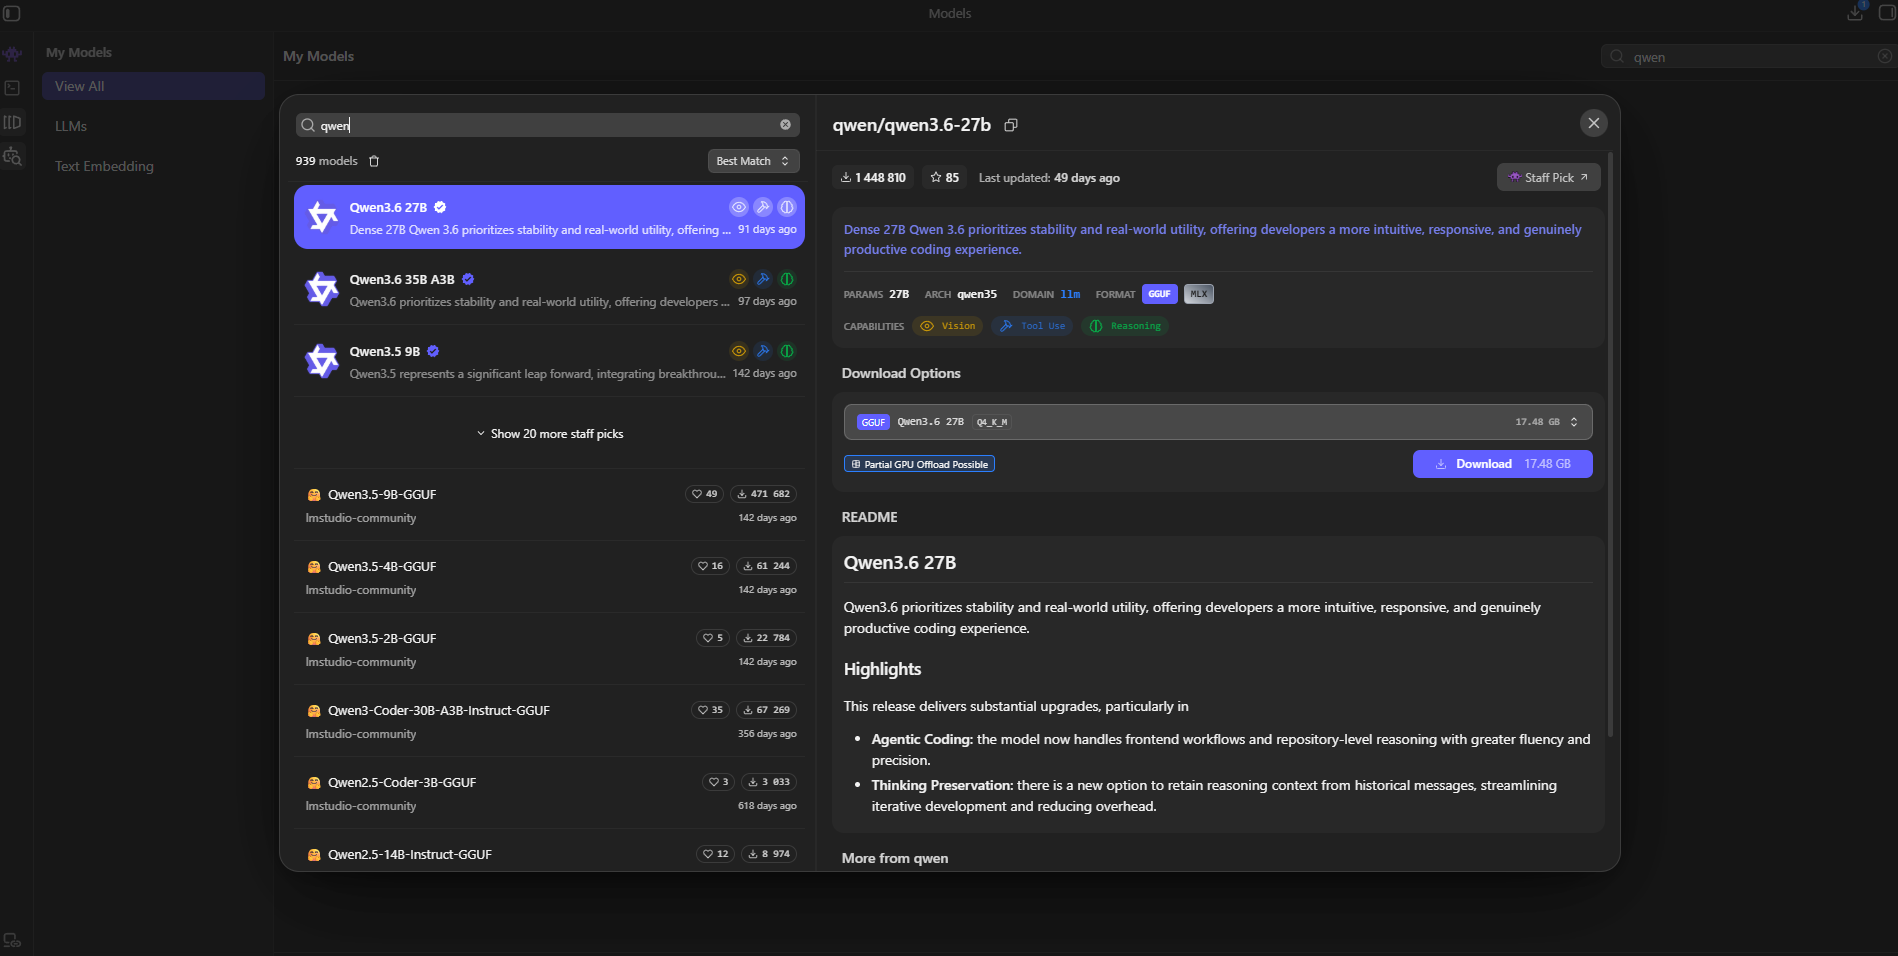
Task: Focus the background My Models search box
Action: coord(1748,57)
